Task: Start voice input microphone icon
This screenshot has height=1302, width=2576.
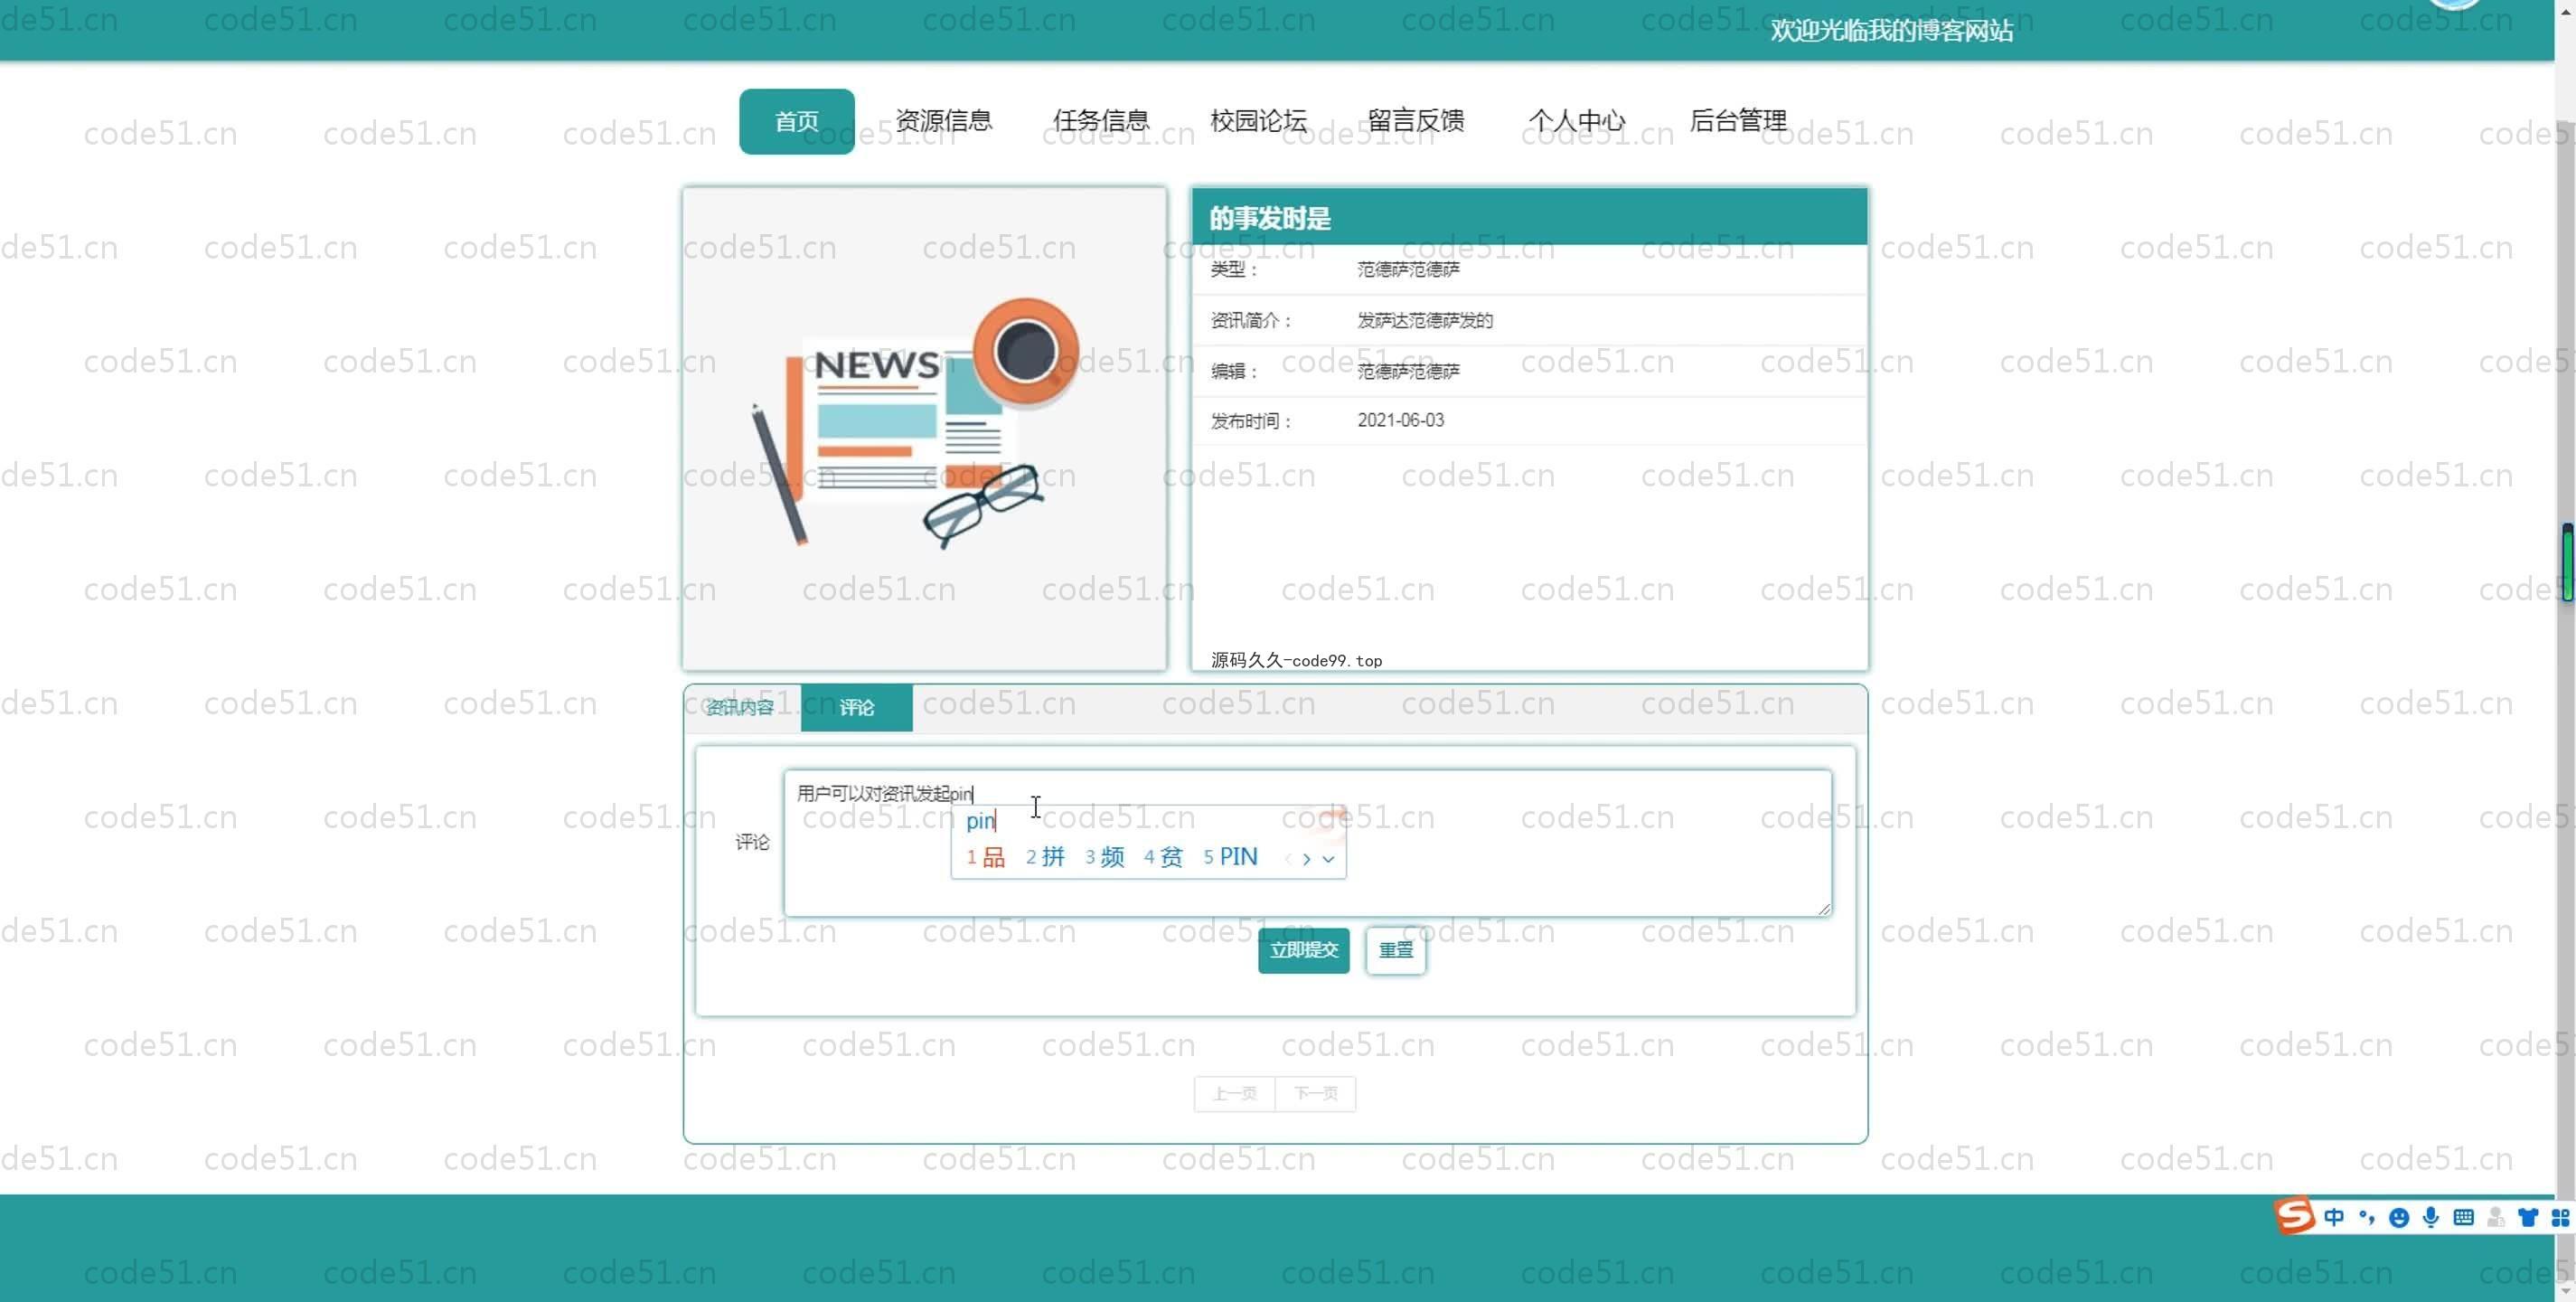Action: pos(2431,1217)
